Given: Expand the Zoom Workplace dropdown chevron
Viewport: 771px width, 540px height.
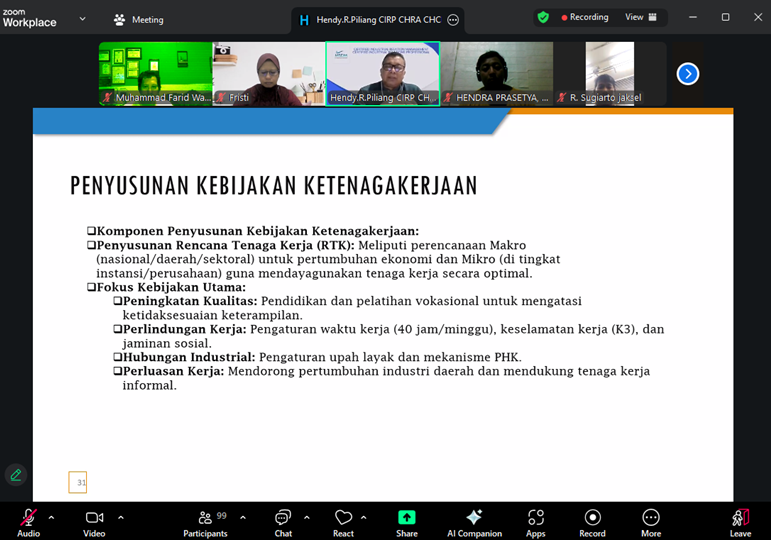Looking at the screenshot, I should pos(83,19).
